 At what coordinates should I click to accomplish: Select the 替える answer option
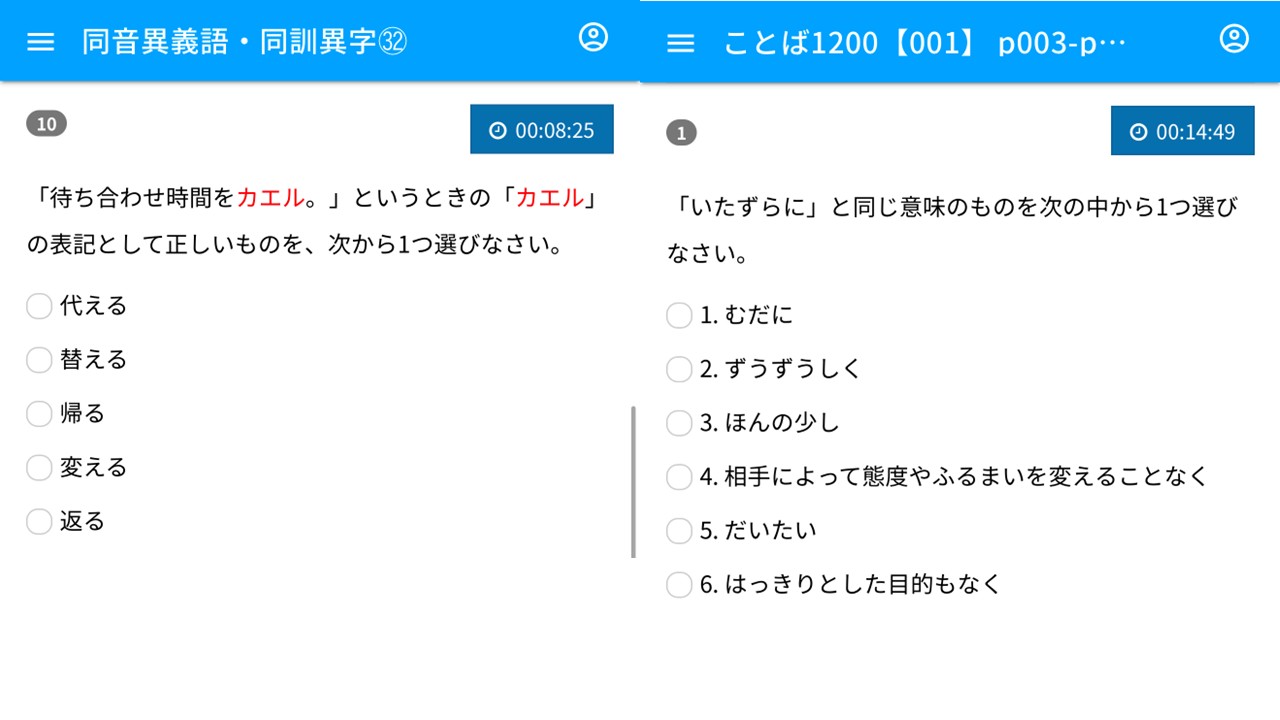pos(39,360)
